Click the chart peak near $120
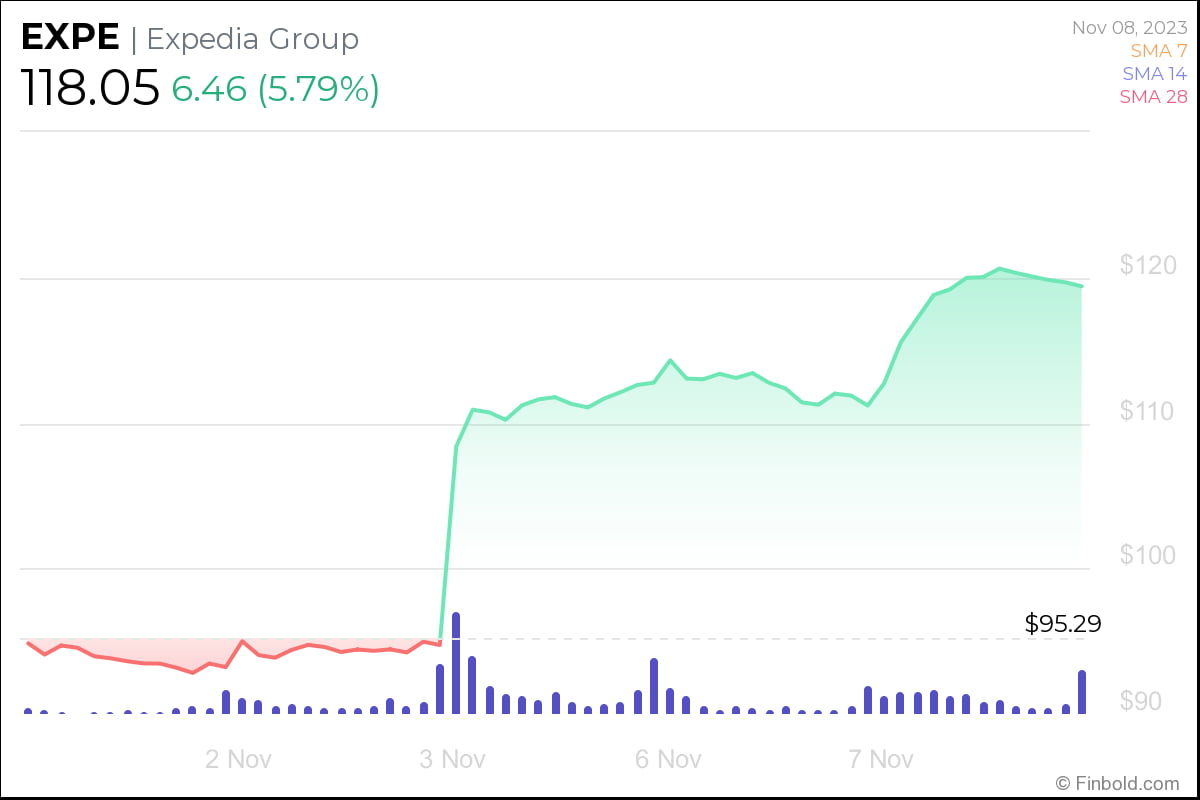 point(1000,268)
